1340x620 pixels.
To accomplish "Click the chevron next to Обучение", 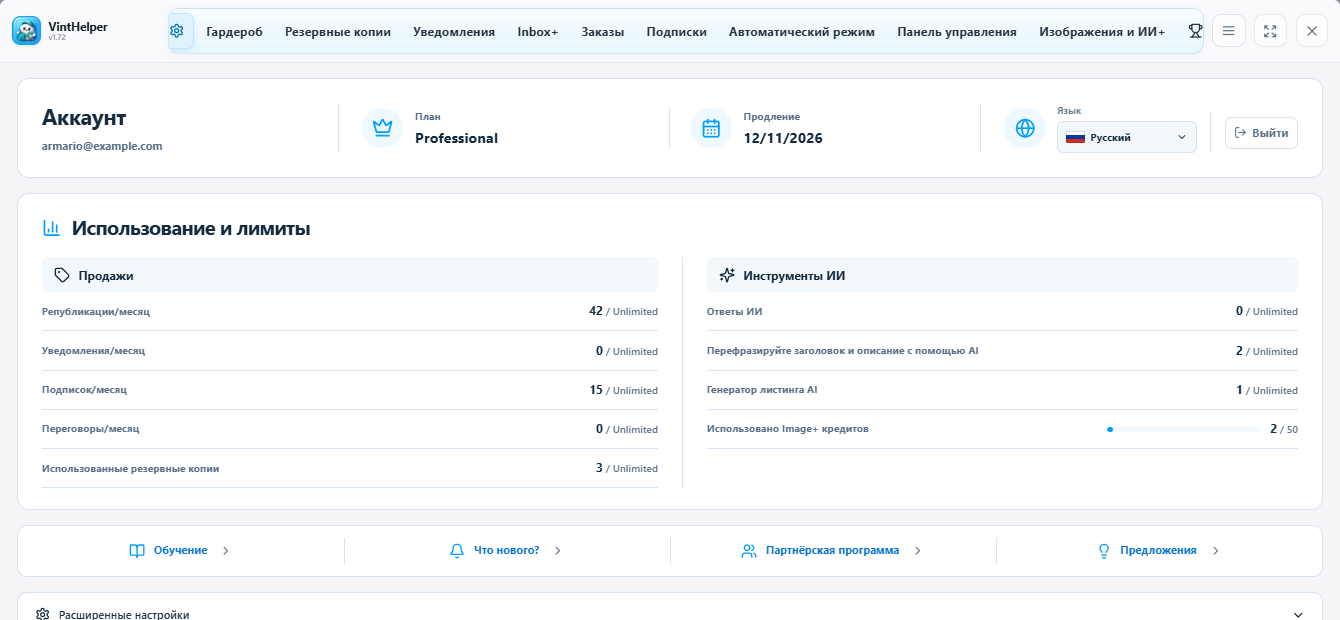I will pyautogui.click(x=225, y=550).
